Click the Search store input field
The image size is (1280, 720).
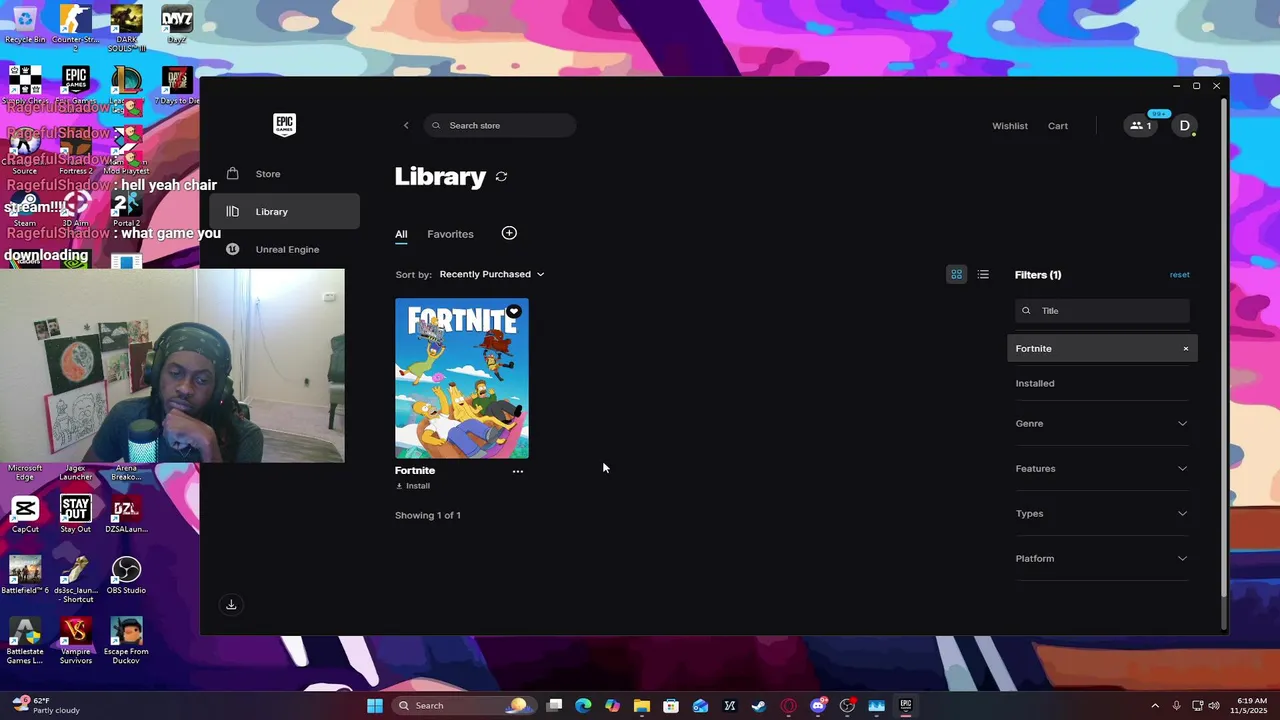[500, 125]
